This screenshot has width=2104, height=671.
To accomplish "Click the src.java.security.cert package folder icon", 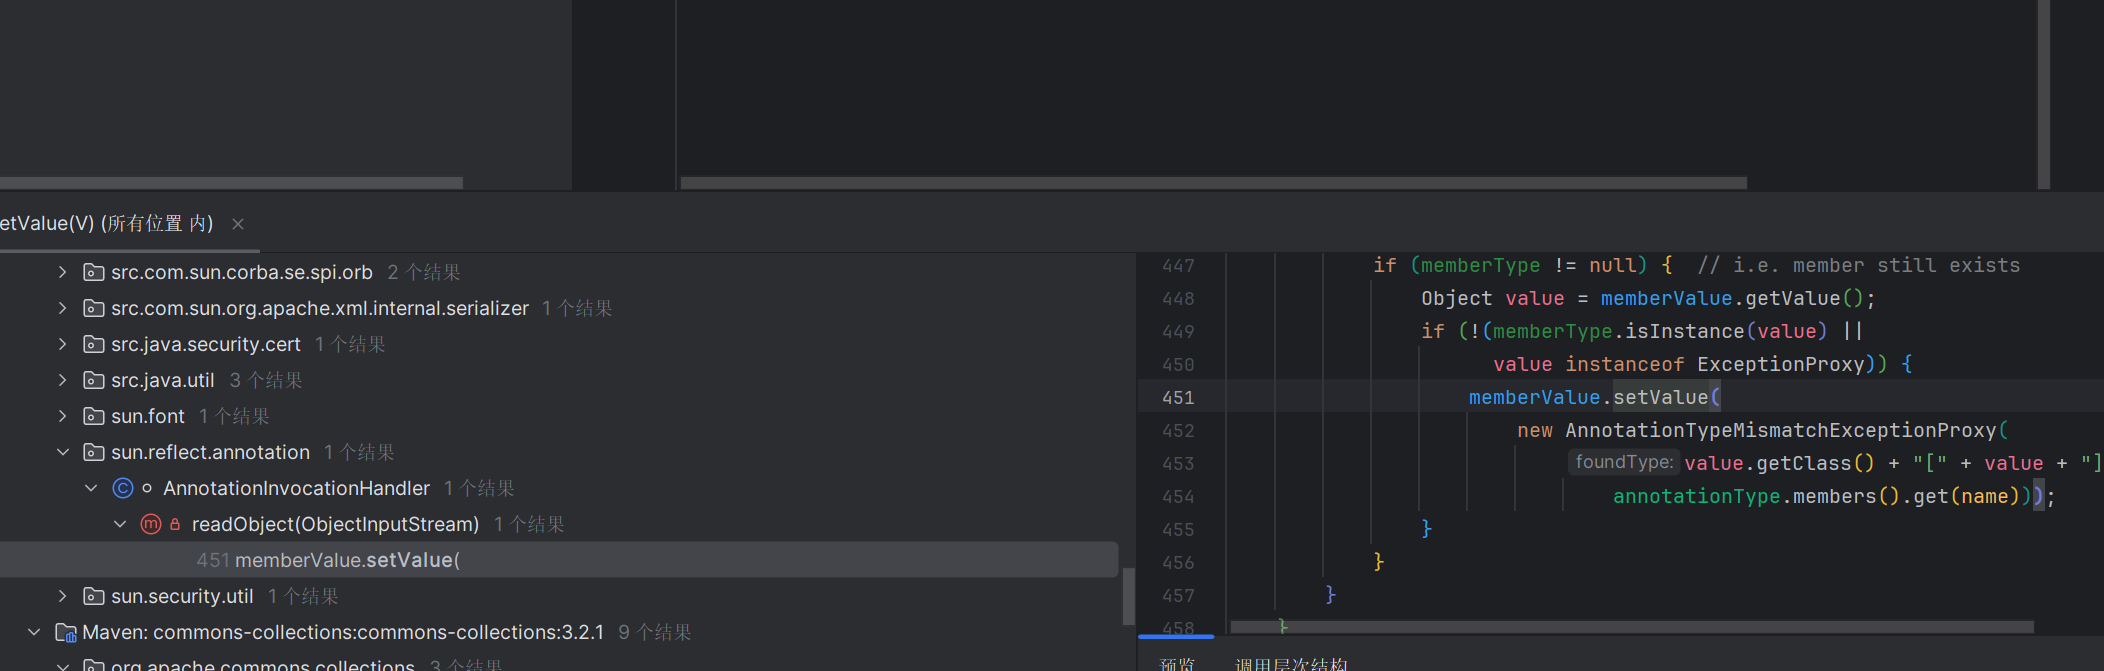I will click(94, 344).
